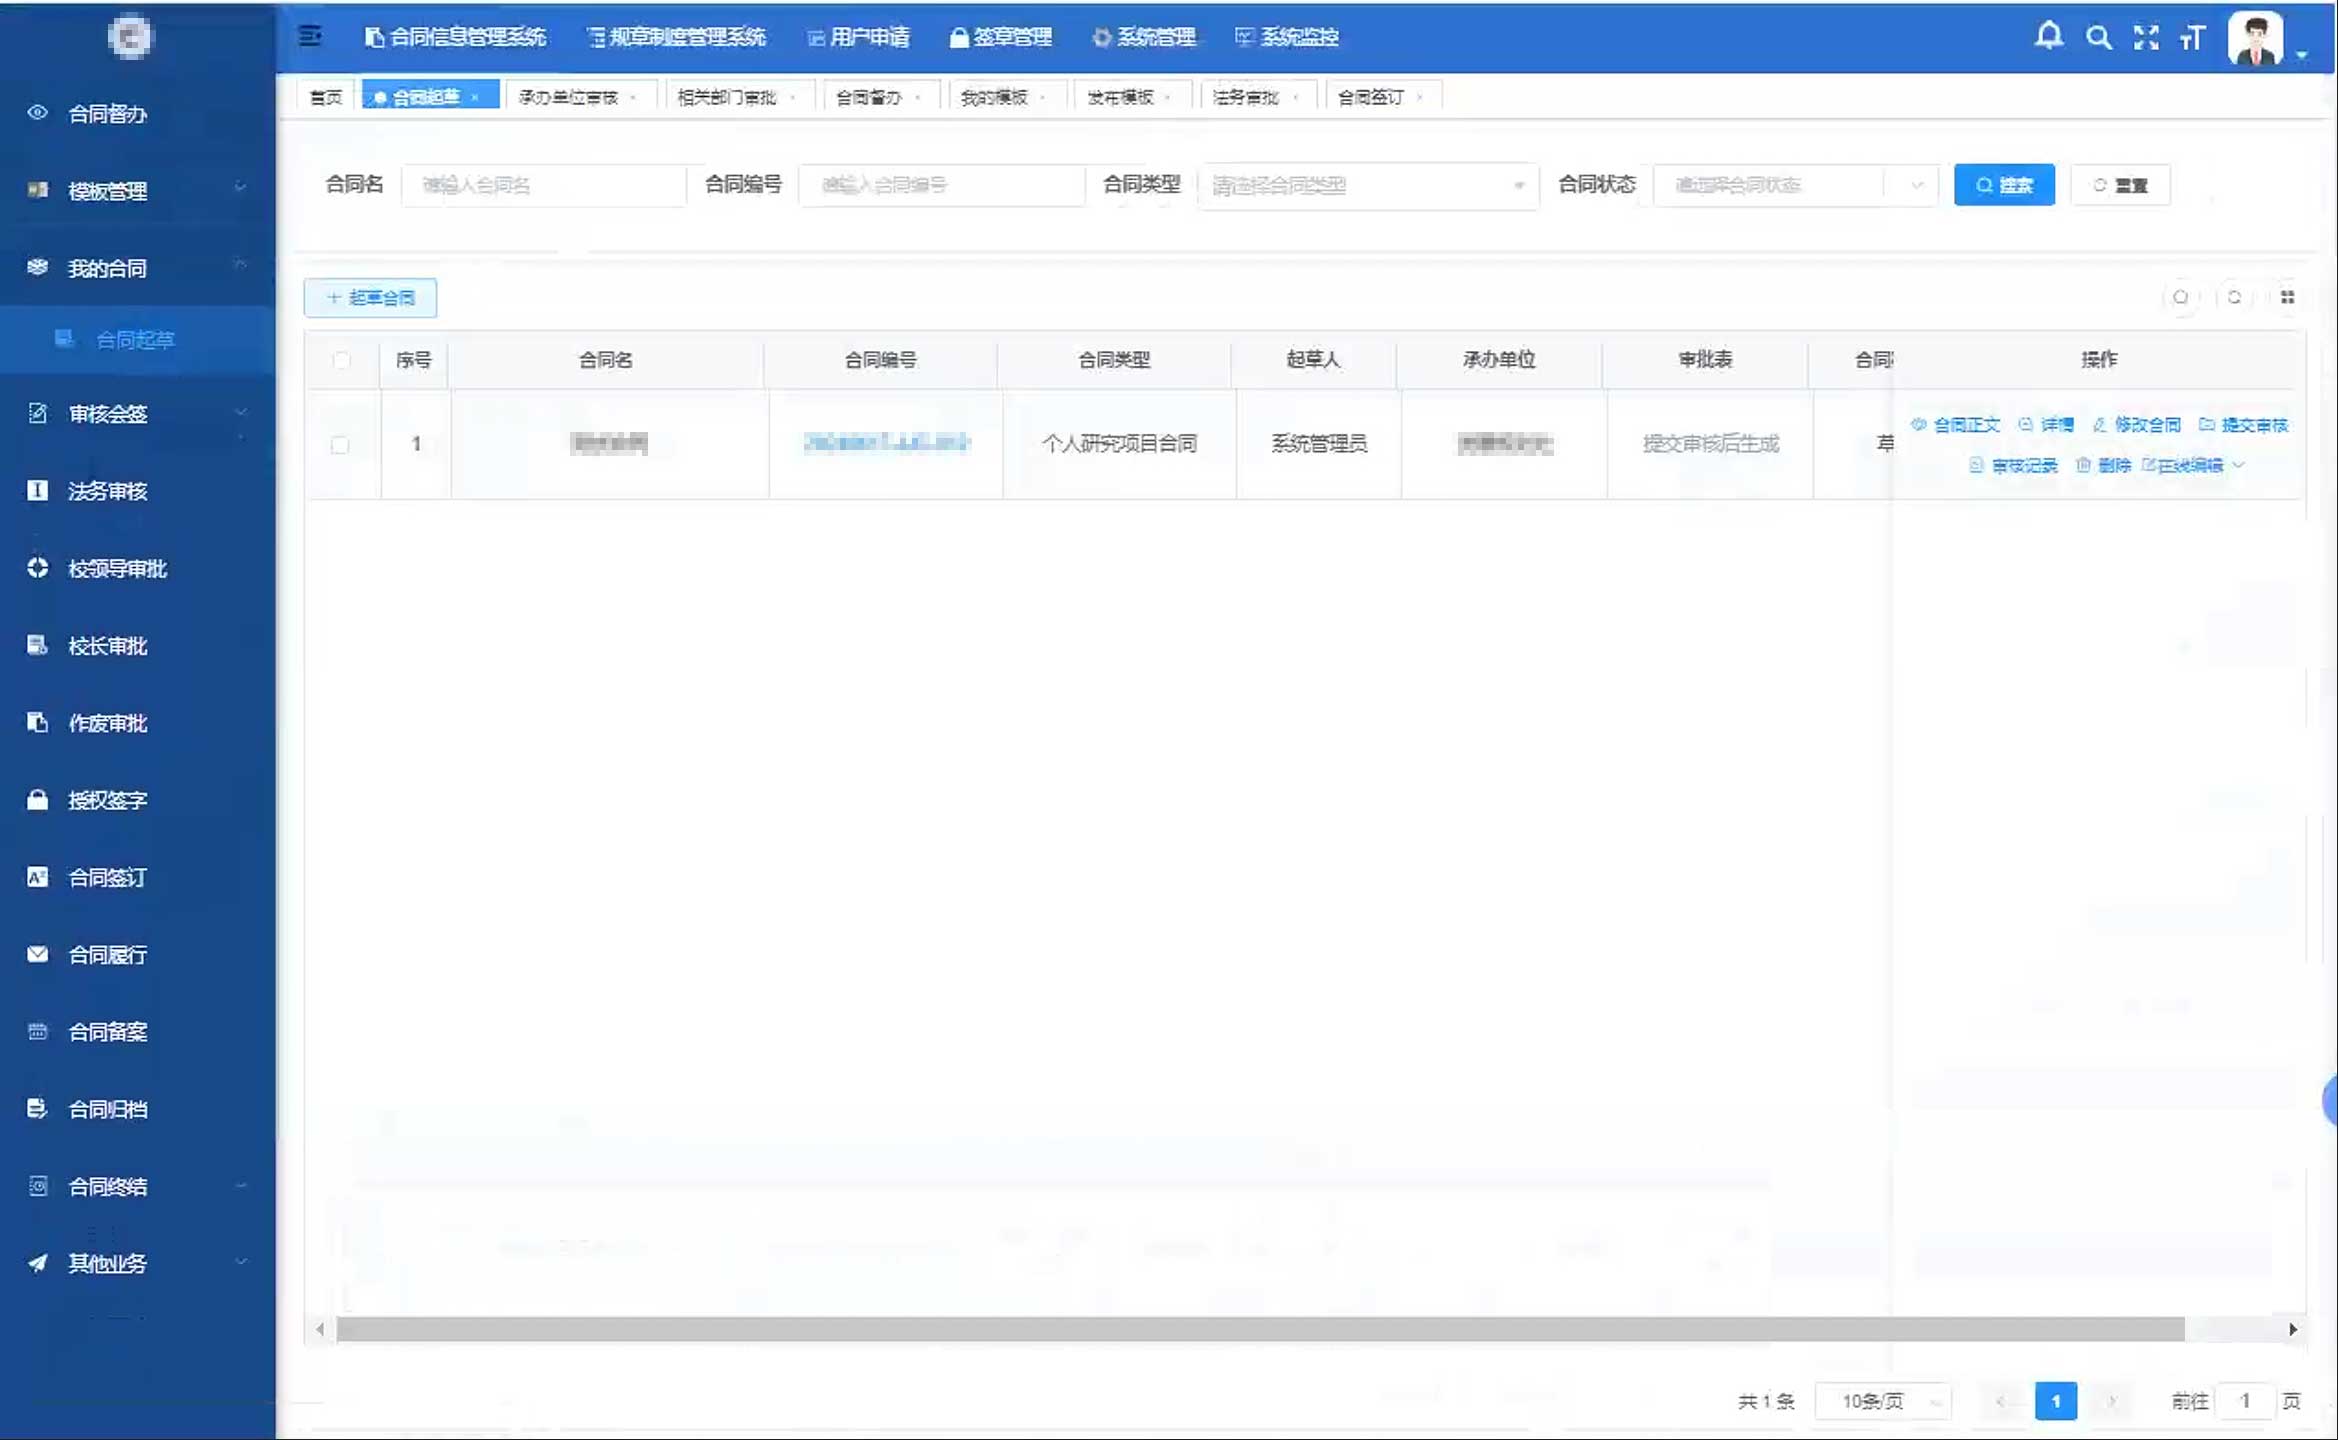Expand 其他业务 in the sidebar
Screen dimensions: 2338x1440
tap(137, 1263)
